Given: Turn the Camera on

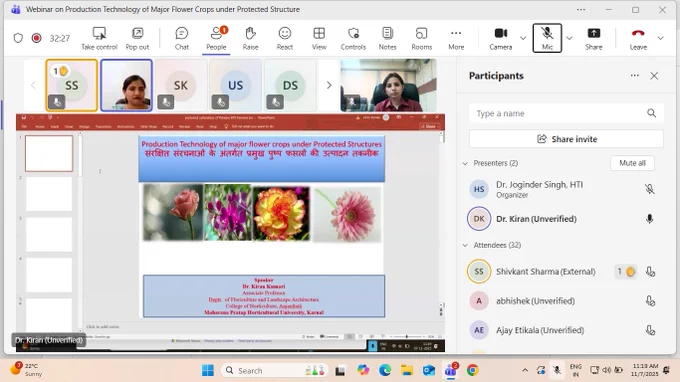Looking at the screenshot, I should pos(500,38).
